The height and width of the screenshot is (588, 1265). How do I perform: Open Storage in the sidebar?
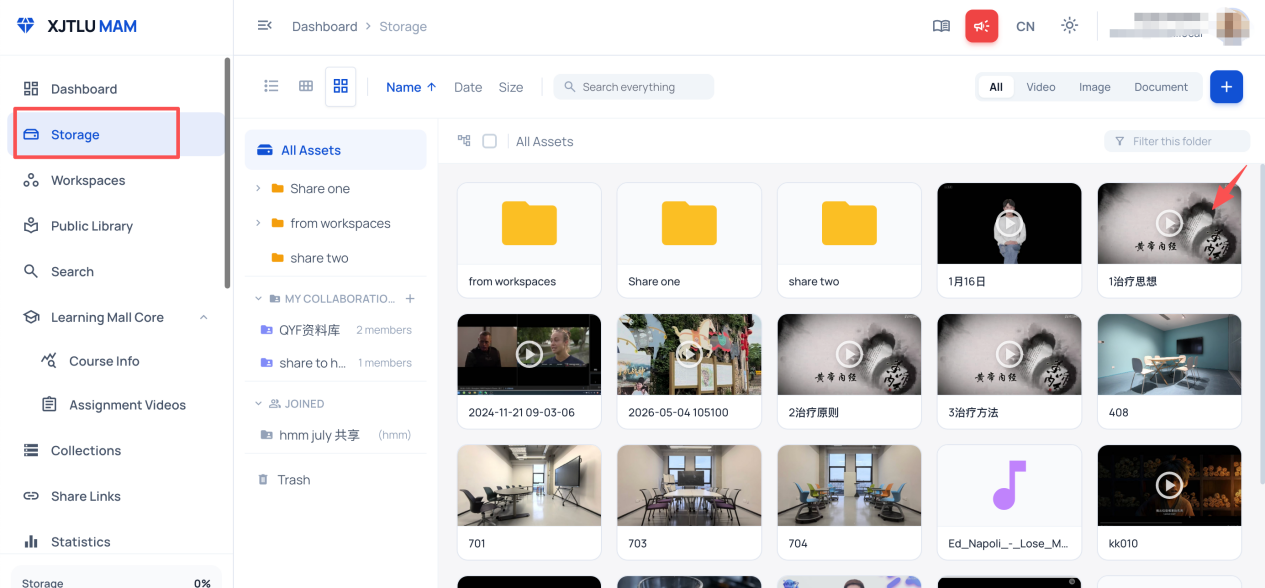point(117,135)
